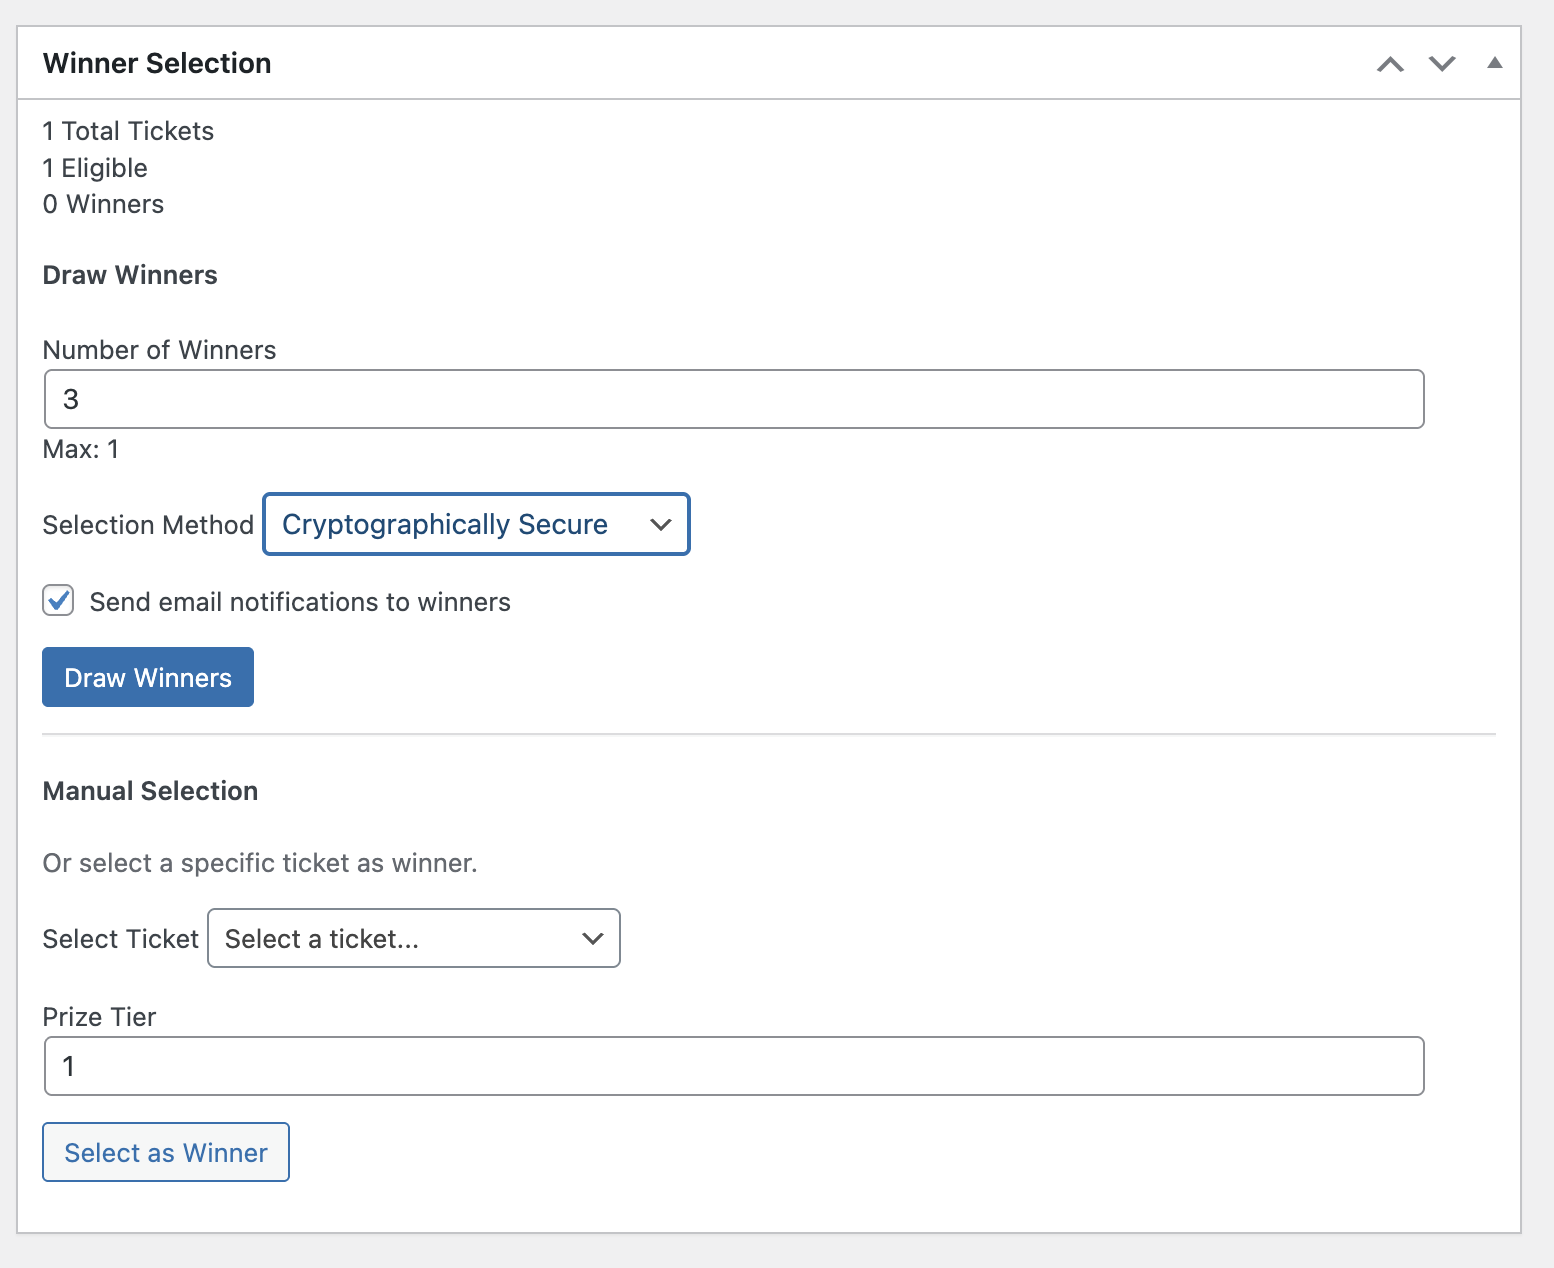The width and height of the screenshot is (1554, 1268).
Task: Click the move-down arrow on Winner Selection panel
Action: coord(1442,63)
